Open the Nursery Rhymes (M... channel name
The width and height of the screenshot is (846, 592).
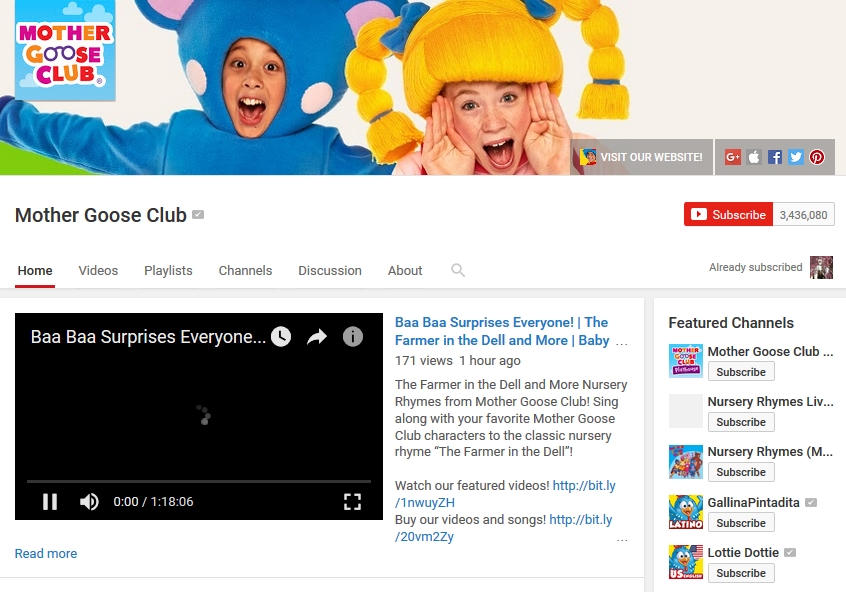click(x=770, y=452)
